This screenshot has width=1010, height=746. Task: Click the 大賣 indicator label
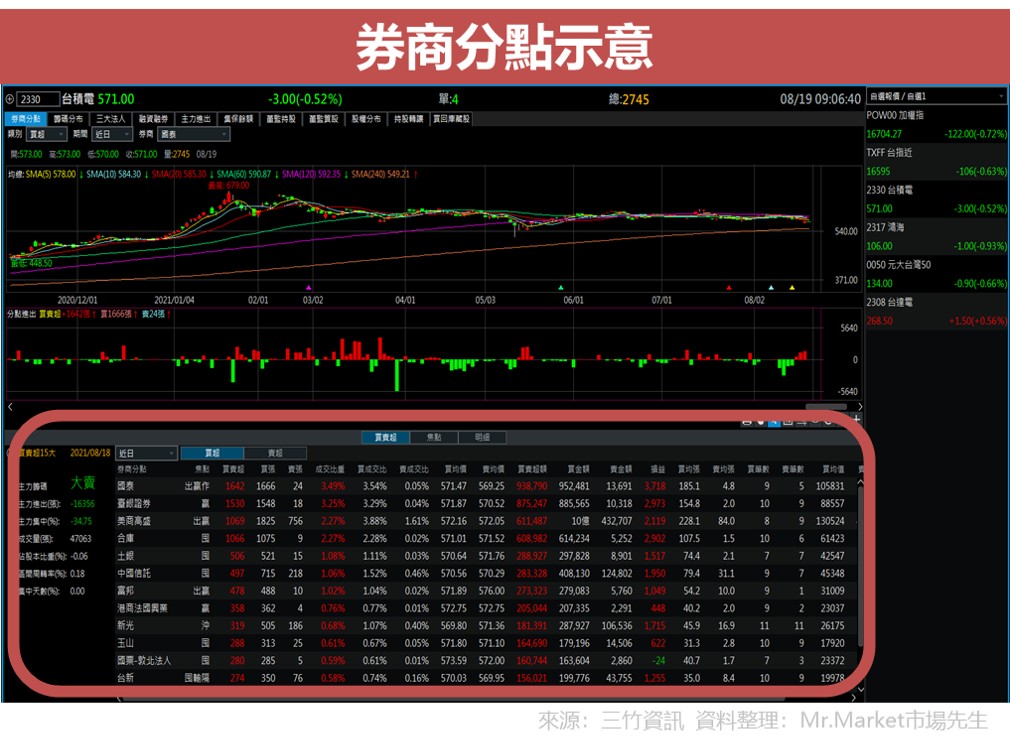82,483
